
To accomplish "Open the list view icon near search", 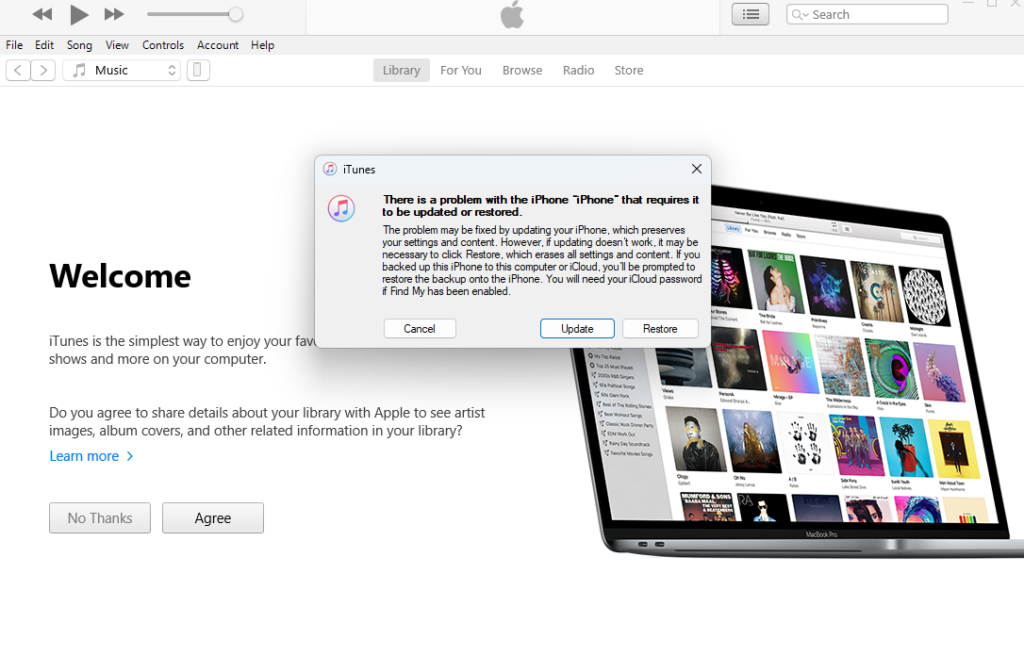I will point(750,14).
